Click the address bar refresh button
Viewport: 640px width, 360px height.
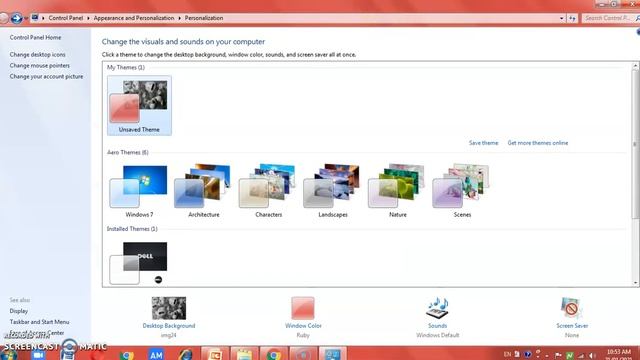pos(572,18)
